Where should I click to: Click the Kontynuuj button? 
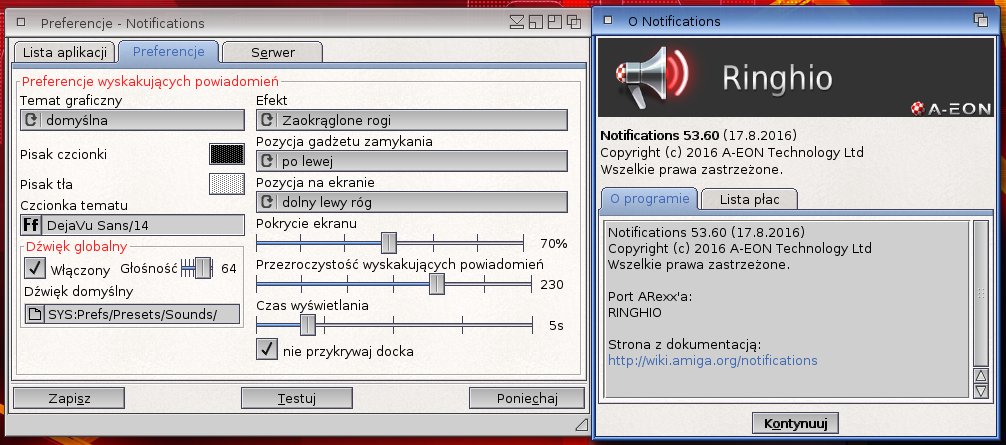tap(796, 423)
